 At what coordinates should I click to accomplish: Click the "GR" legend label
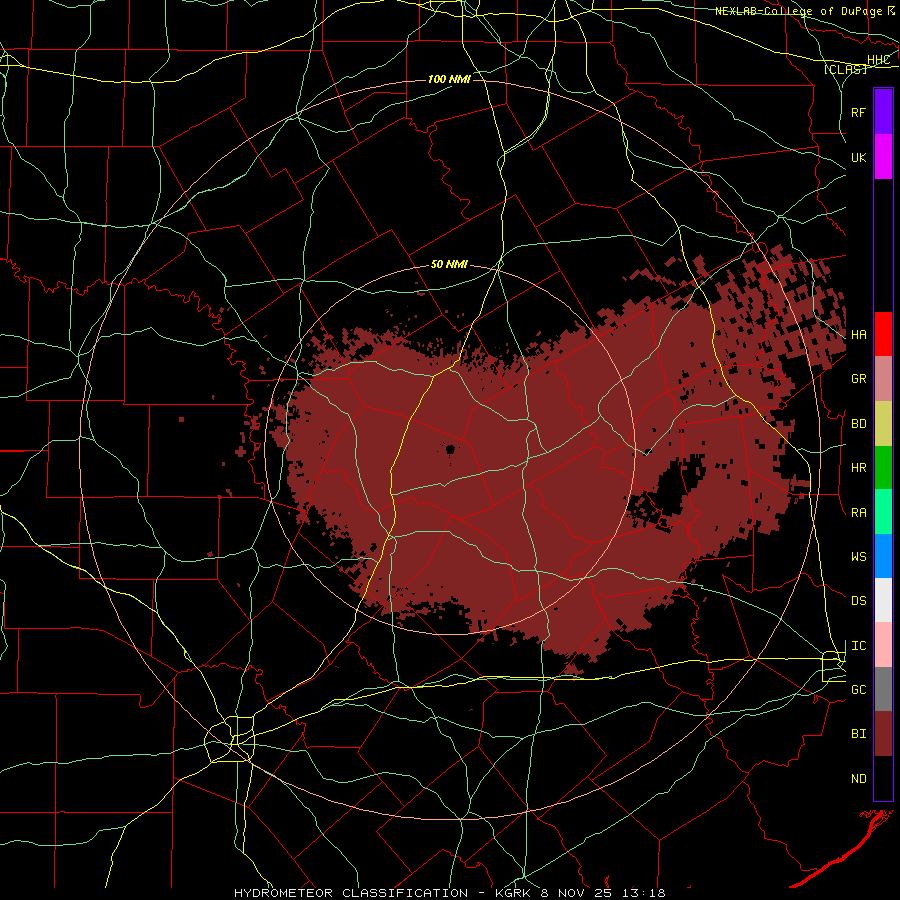pyautogui.click(x=859, y=378)
